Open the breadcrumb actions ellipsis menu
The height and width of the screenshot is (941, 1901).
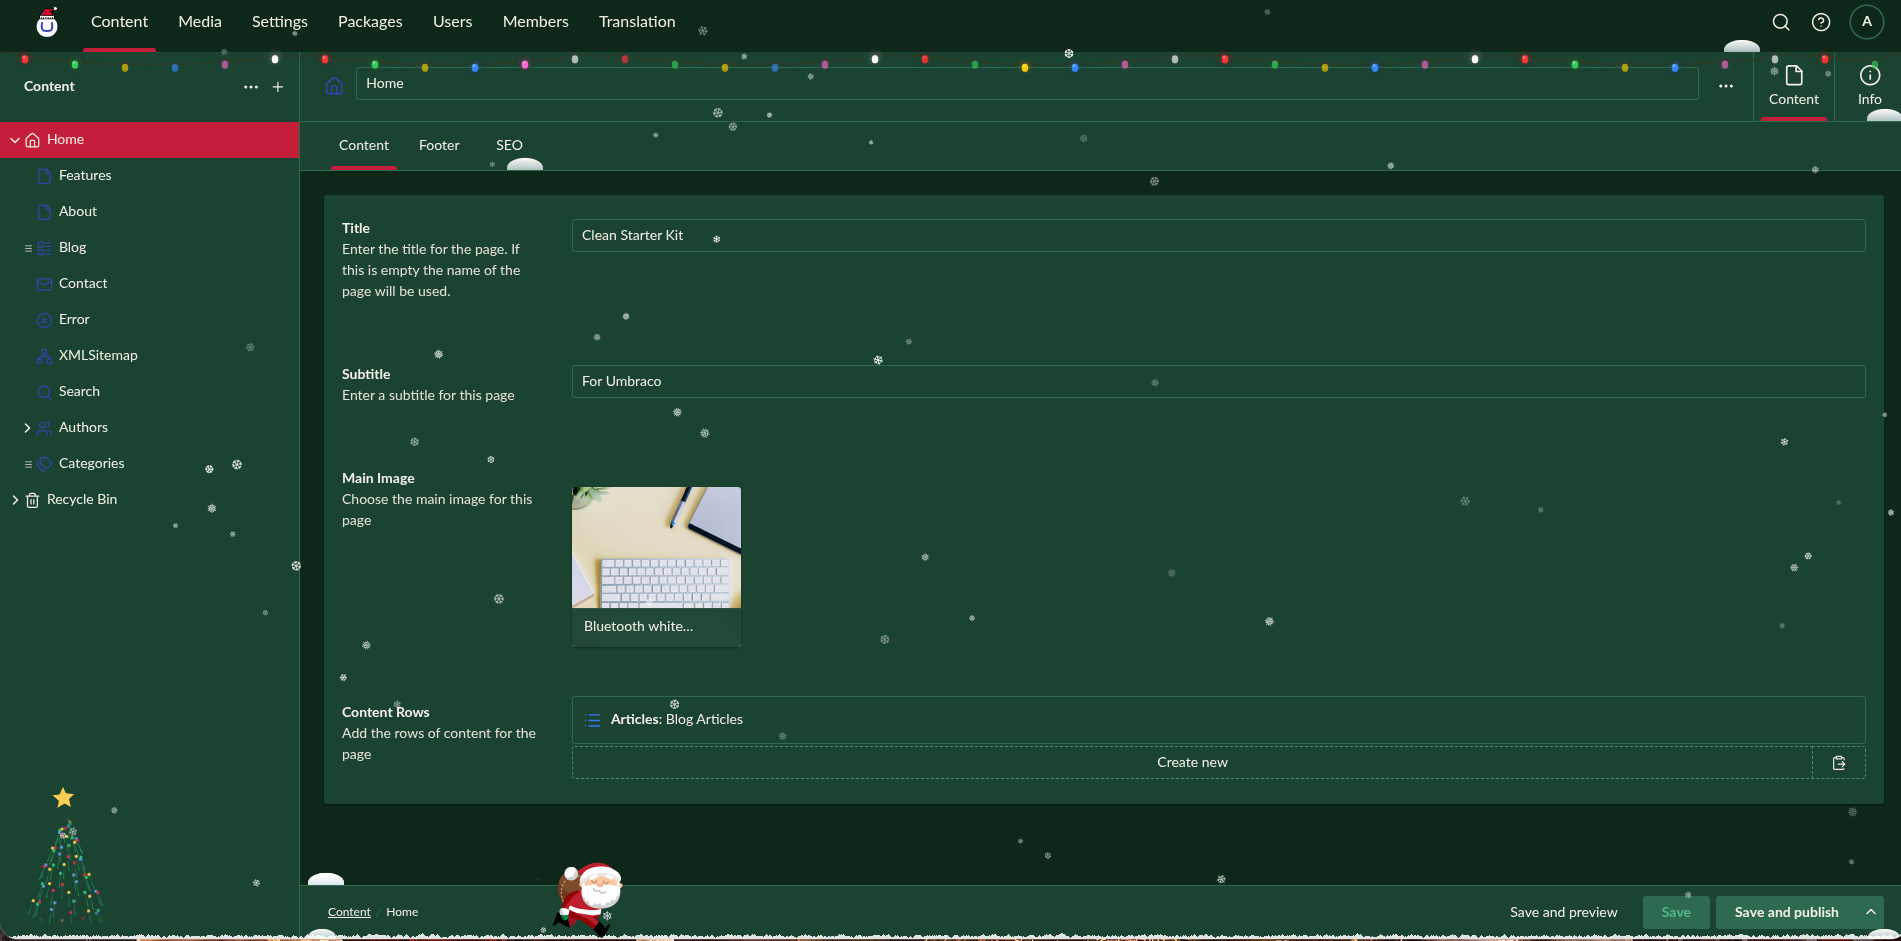coord(1726,85)
